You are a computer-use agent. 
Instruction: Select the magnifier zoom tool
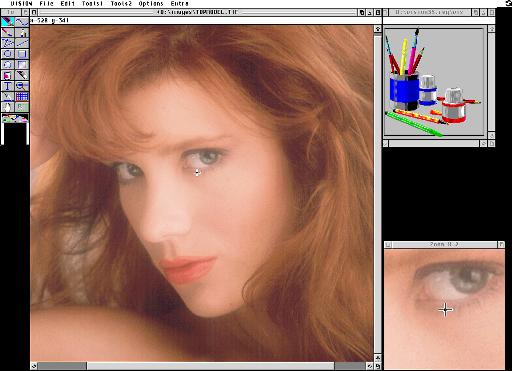(22, 86)
